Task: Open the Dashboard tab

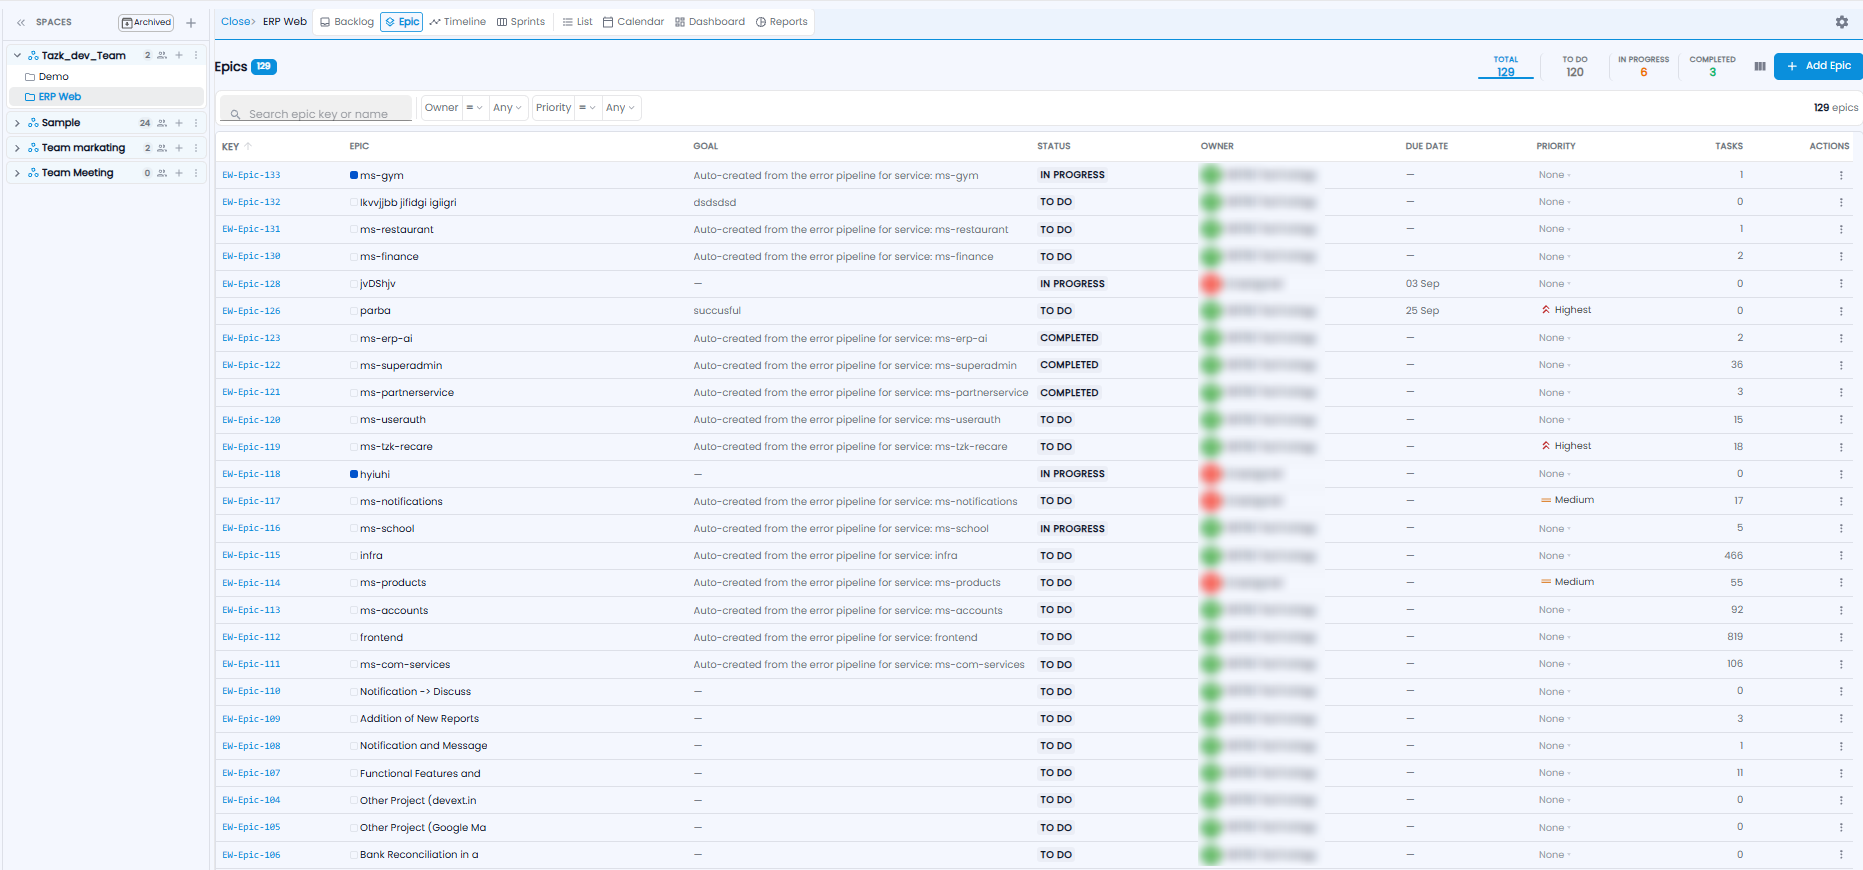Action: pos(710,22)
